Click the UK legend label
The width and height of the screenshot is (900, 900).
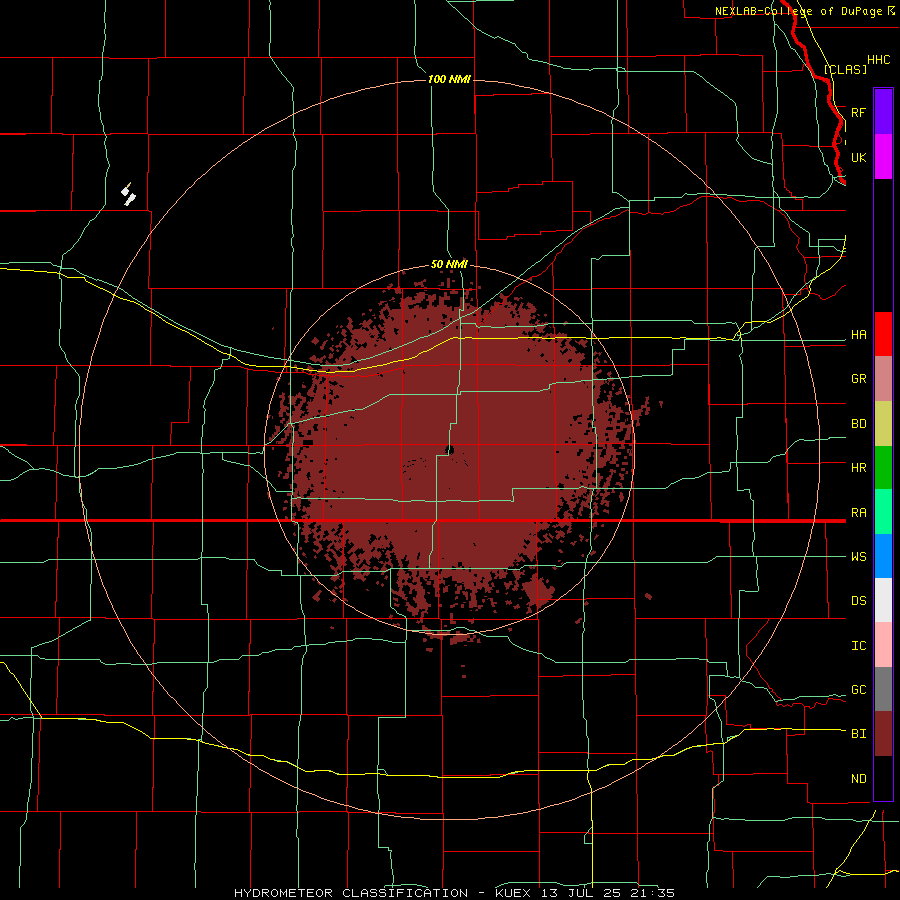(x=859, y=157)
